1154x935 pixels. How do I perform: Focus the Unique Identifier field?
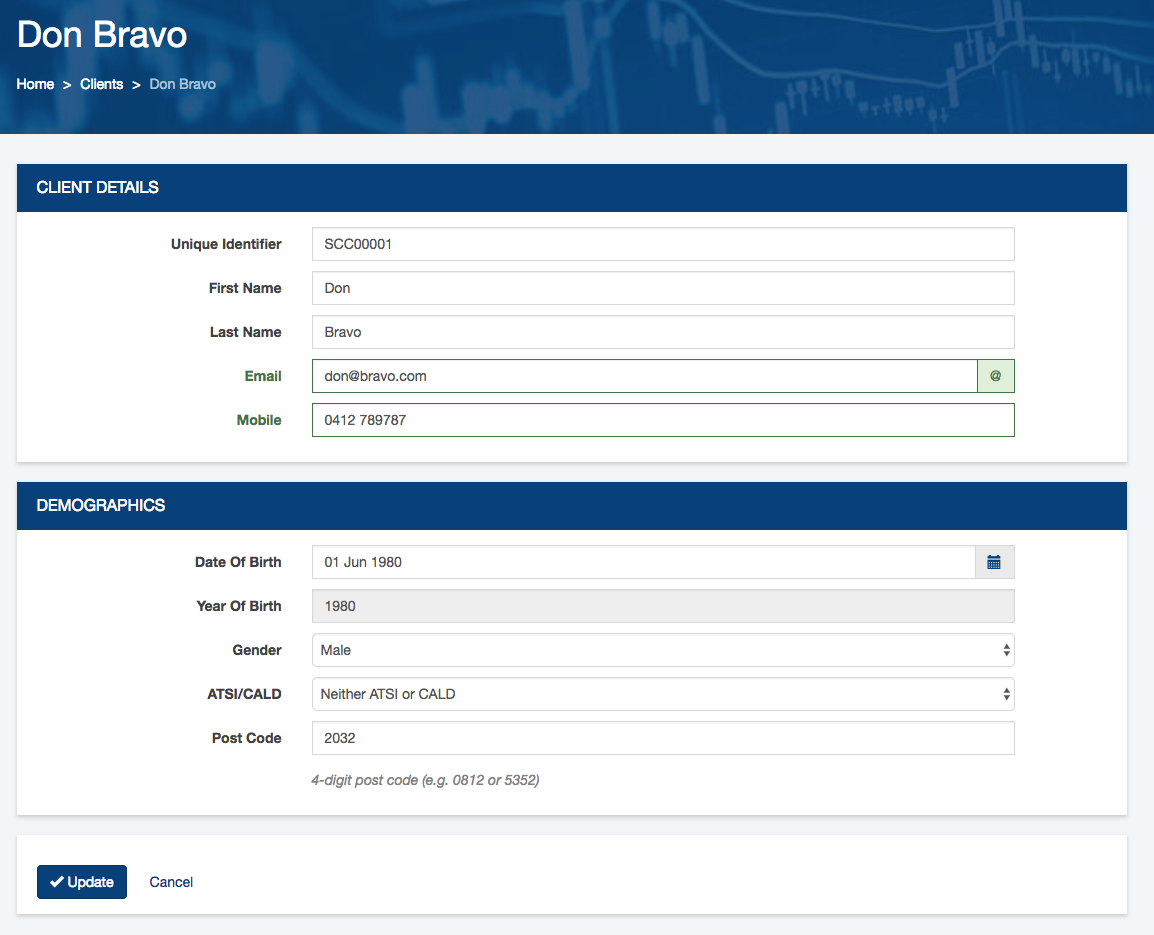663,244
